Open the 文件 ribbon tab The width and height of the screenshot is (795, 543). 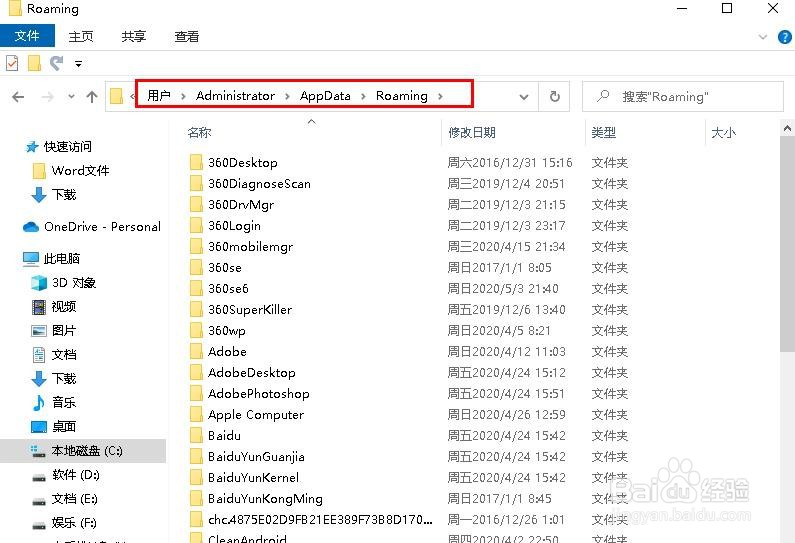coord(27,36)
